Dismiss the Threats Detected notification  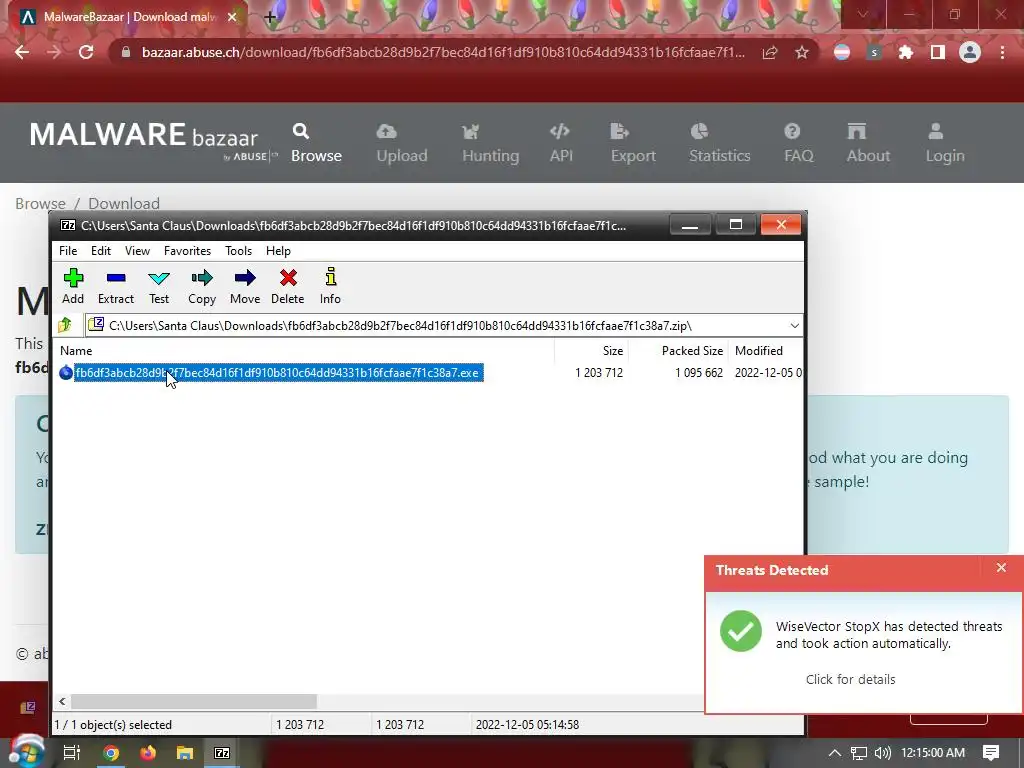pos(1001,568)
